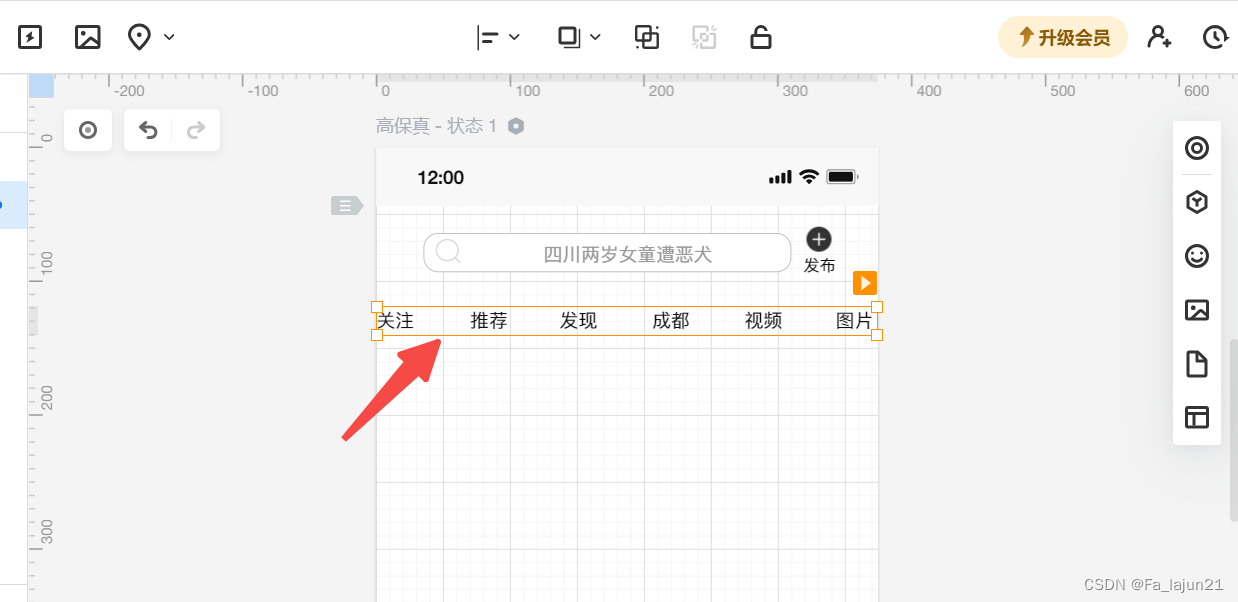Select the 发现 tab

[578, 321]
